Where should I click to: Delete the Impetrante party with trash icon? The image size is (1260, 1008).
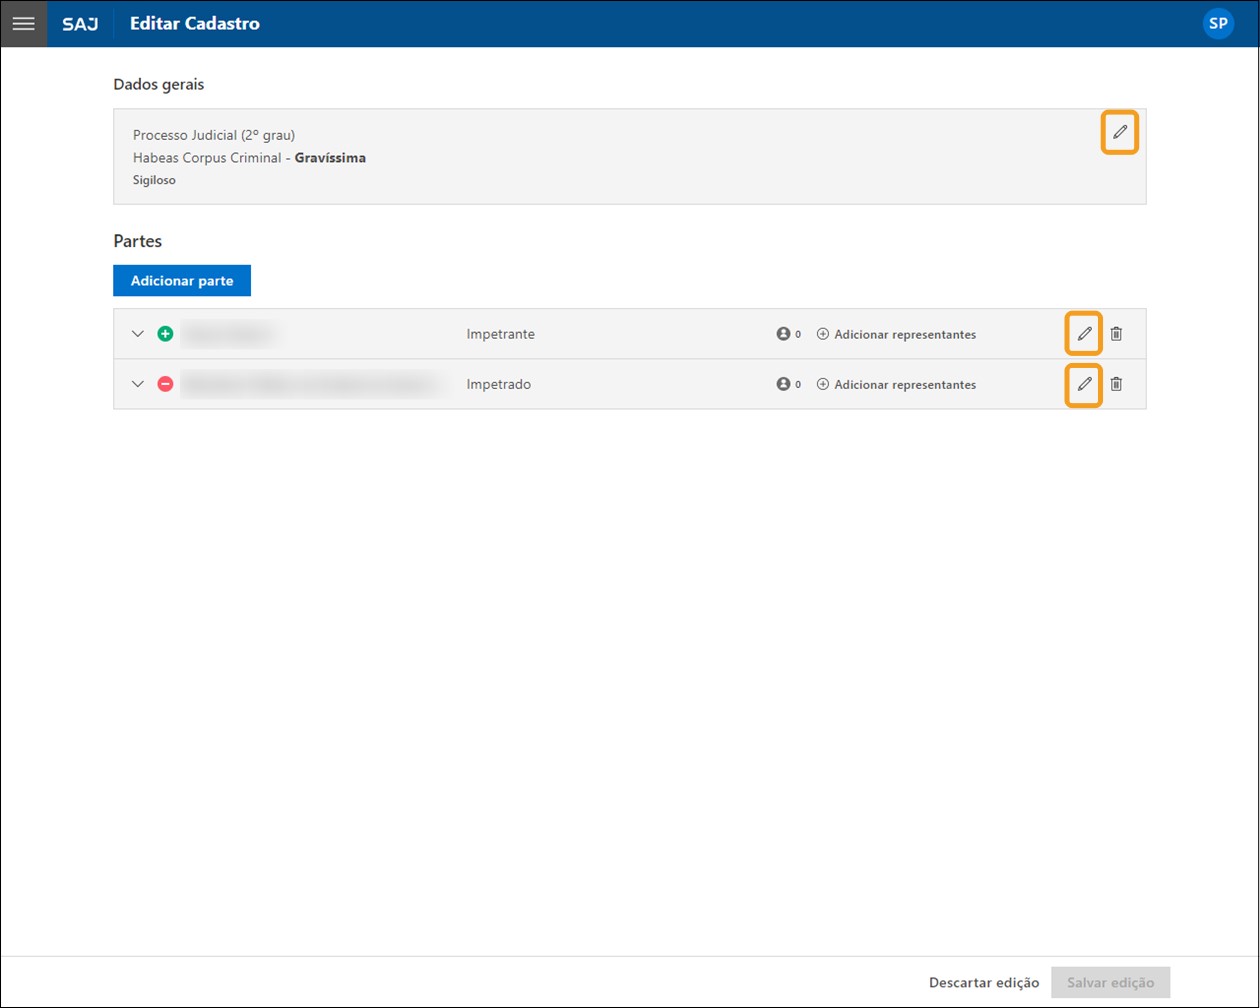1117,334
